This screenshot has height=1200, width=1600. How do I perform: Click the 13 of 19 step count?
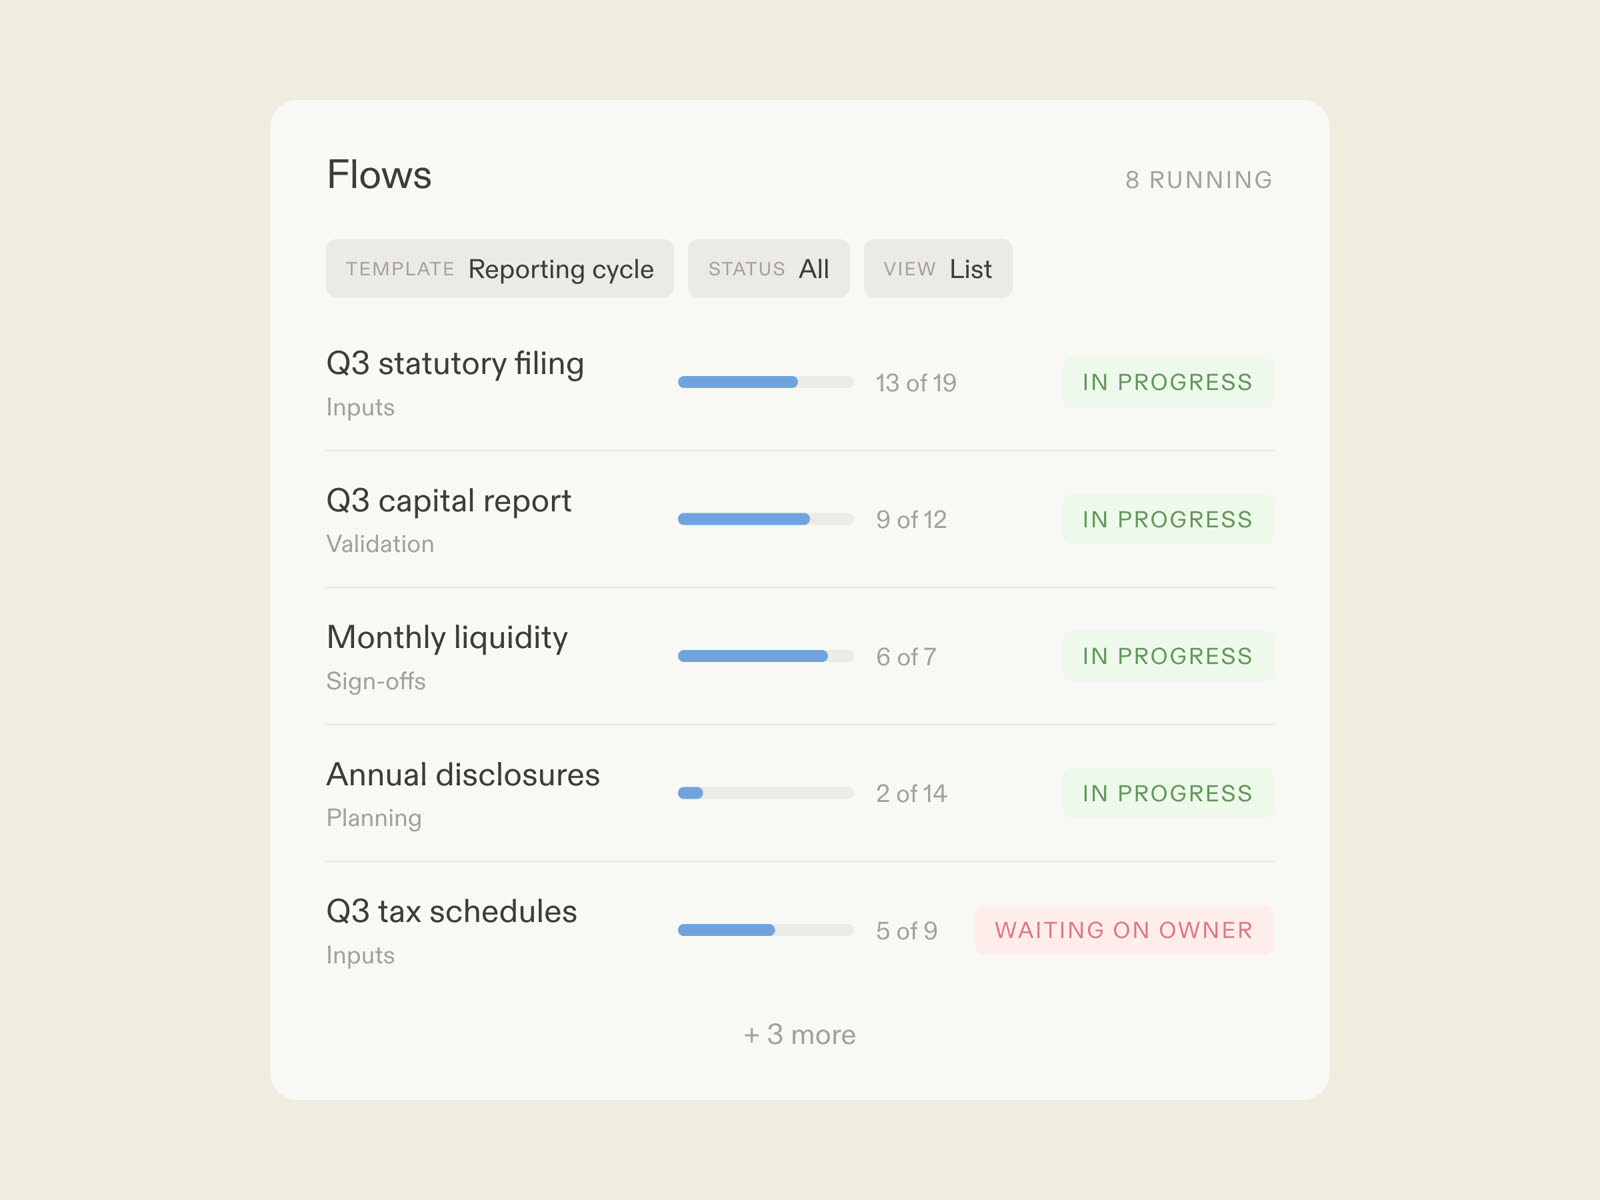(x=916, y=383)
